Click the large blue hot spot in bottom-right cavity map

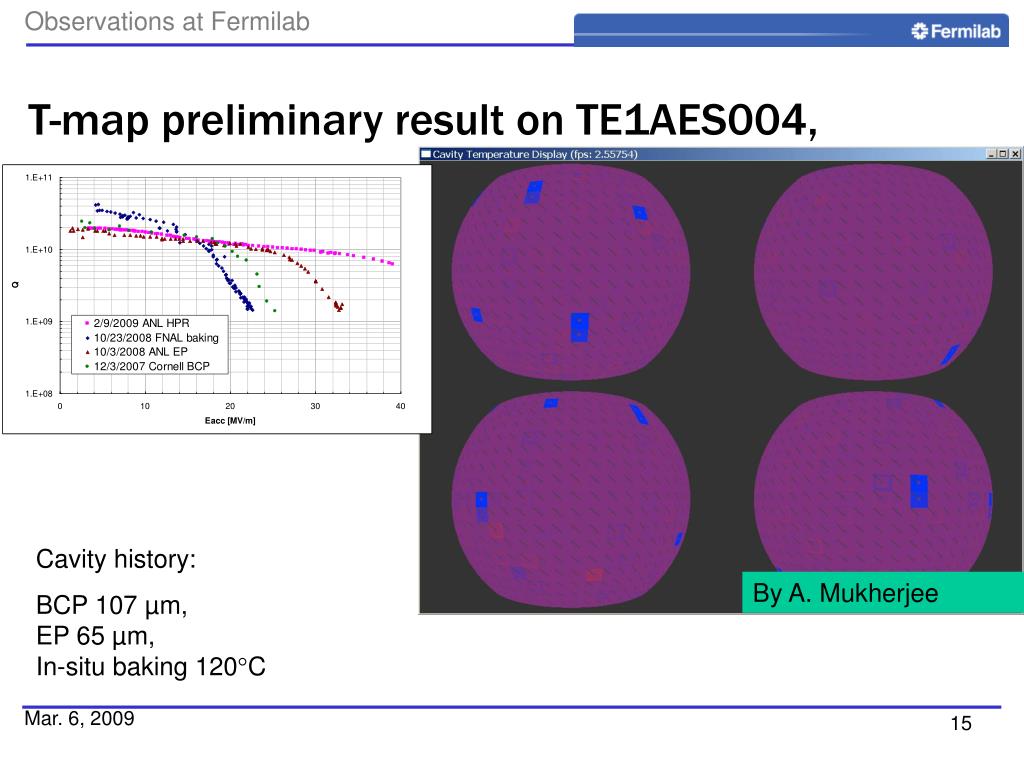pyautogui.click(x=919, y=491)
